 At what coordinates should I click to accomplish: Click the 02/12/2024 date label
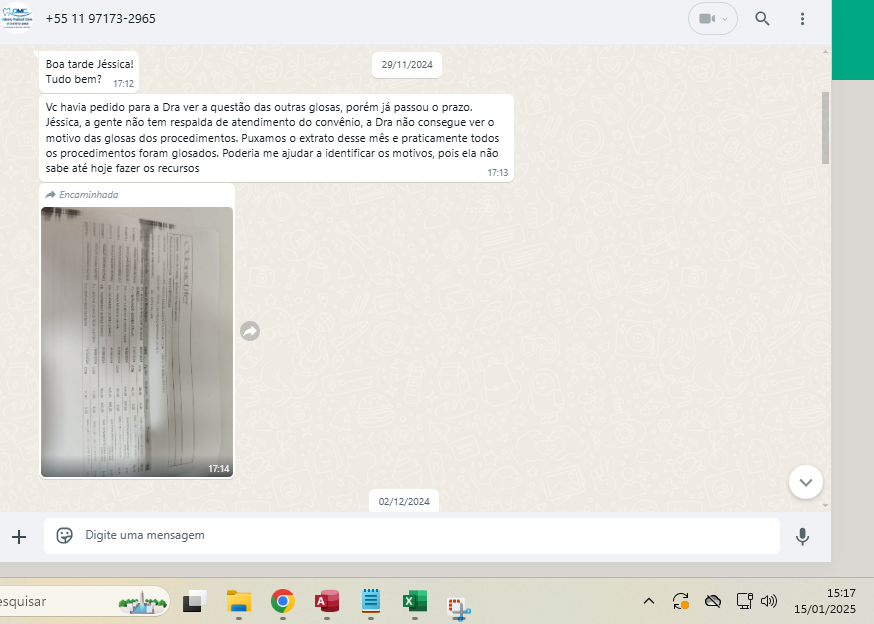[x=404, y=501]
